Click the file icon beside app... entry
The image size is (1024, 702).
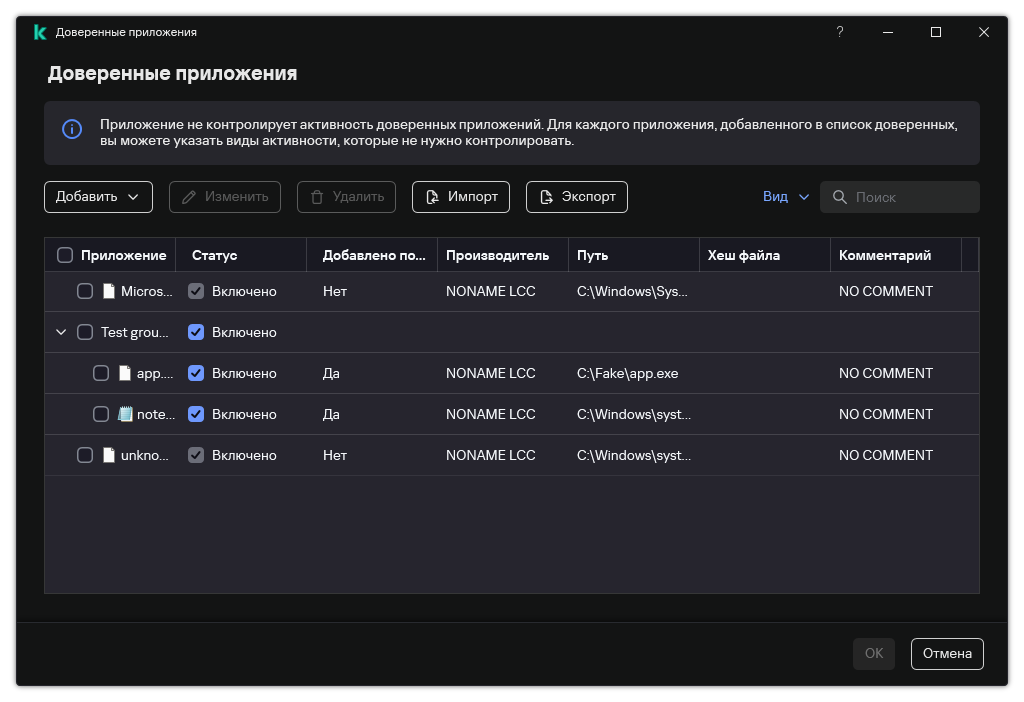(x=125, y=374)
